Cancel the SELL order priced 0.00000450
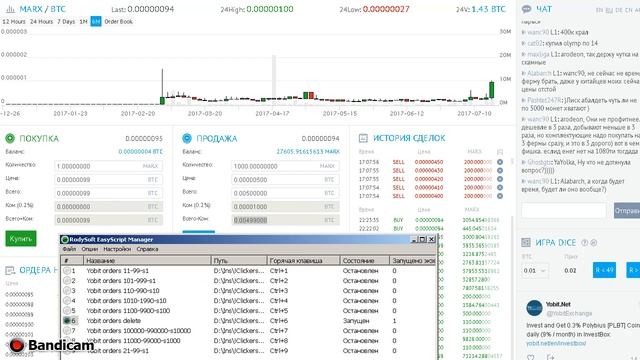This screenshot has height=360, width=640. coord(500,162)
